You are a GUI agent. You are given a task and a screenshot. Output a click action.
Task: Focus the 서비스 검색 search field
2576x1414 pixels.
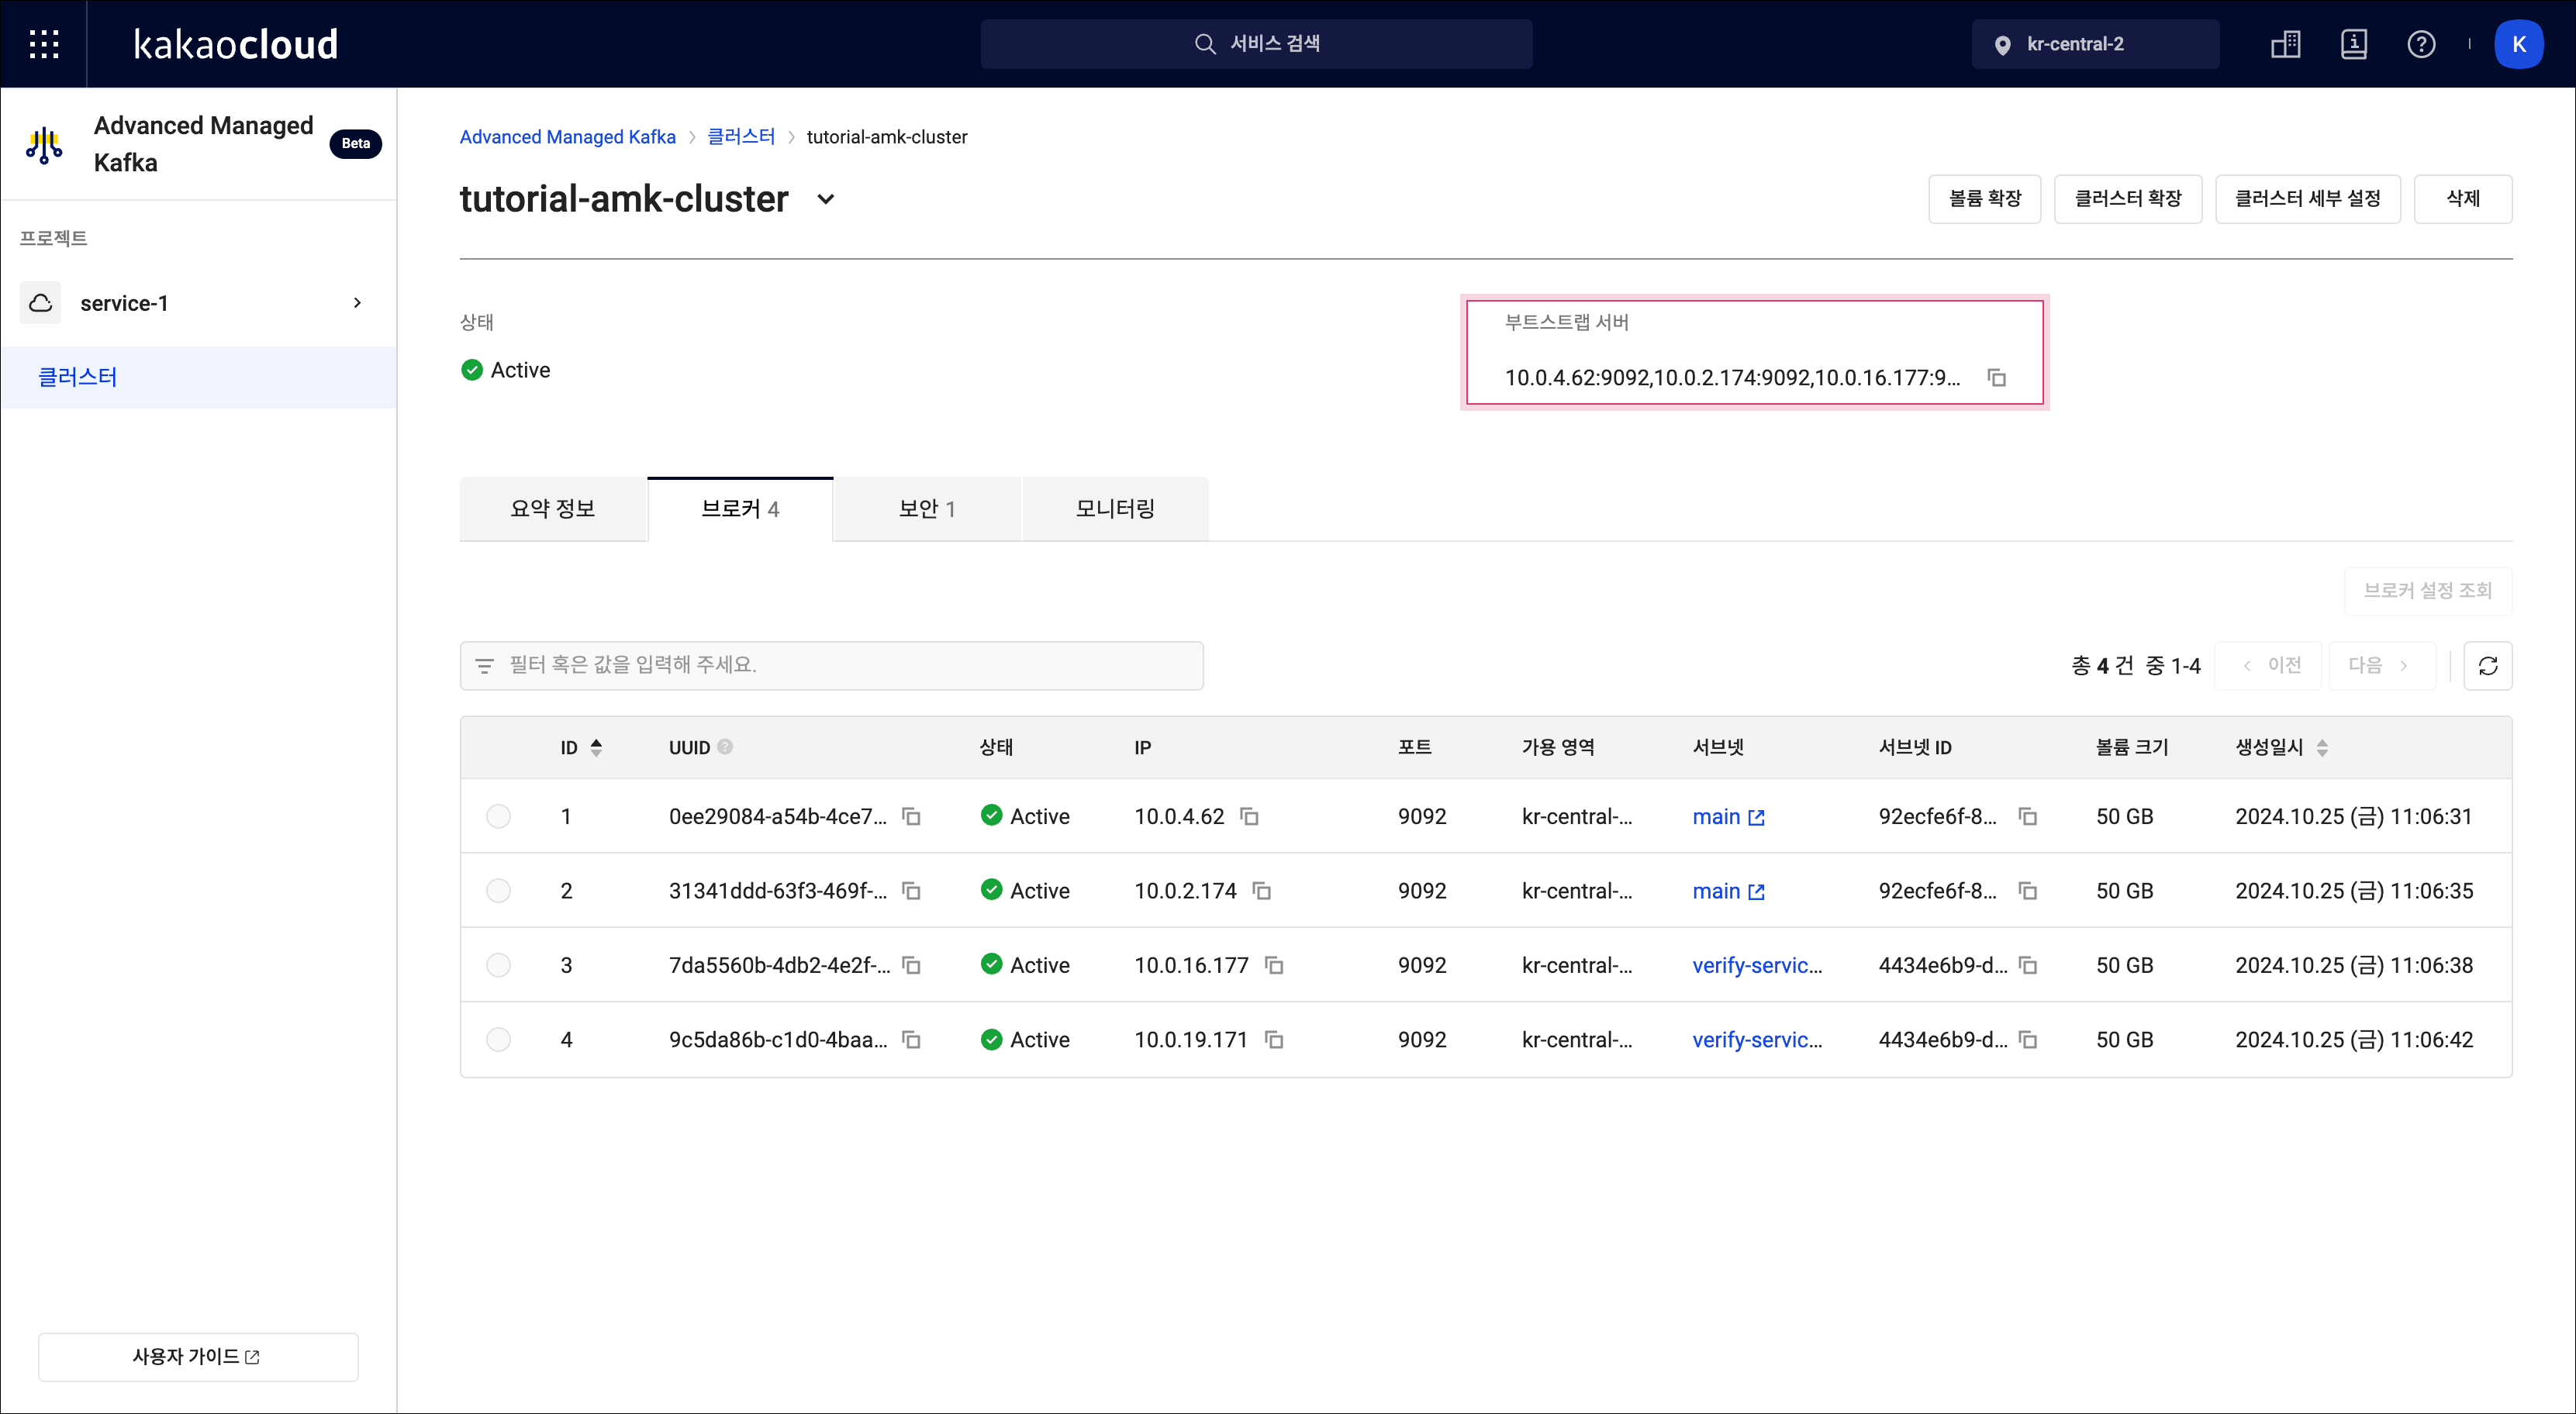[x=1256, y=44]
